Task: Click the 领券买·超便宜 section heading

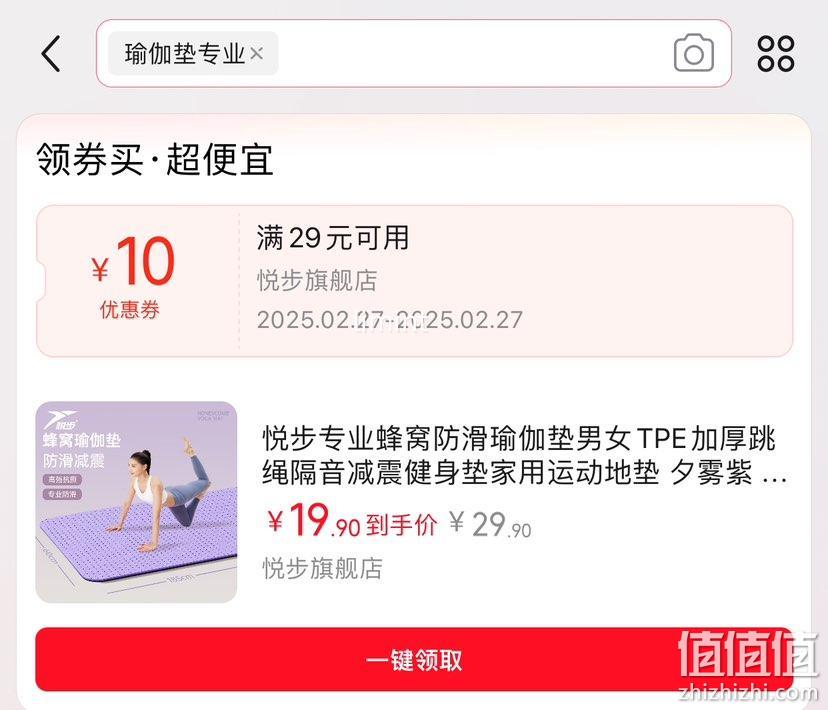Action: [x=155, y=159]
